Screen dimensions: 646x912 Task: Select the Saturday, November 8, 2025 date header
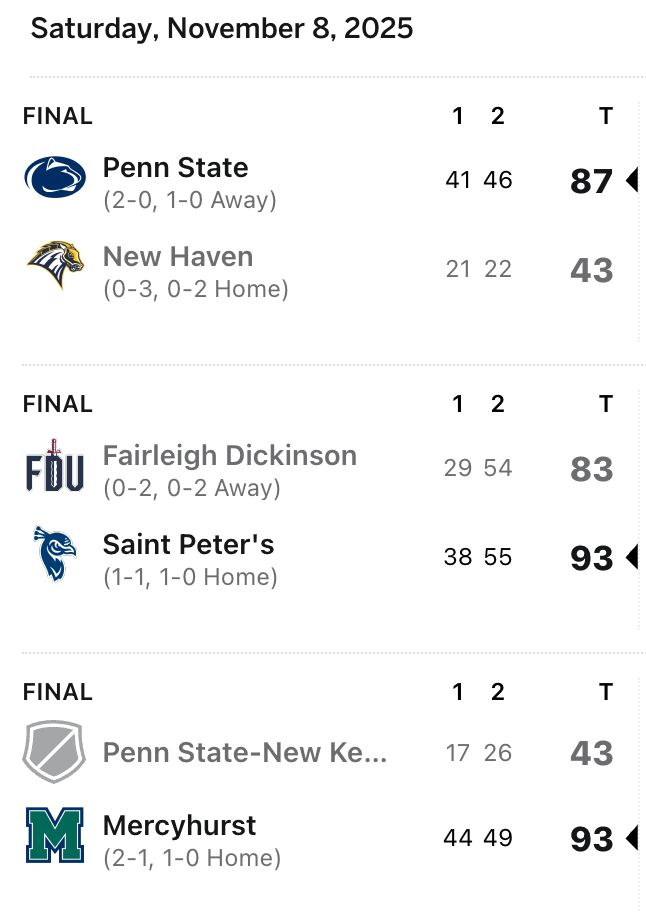[x=222, y=28]
